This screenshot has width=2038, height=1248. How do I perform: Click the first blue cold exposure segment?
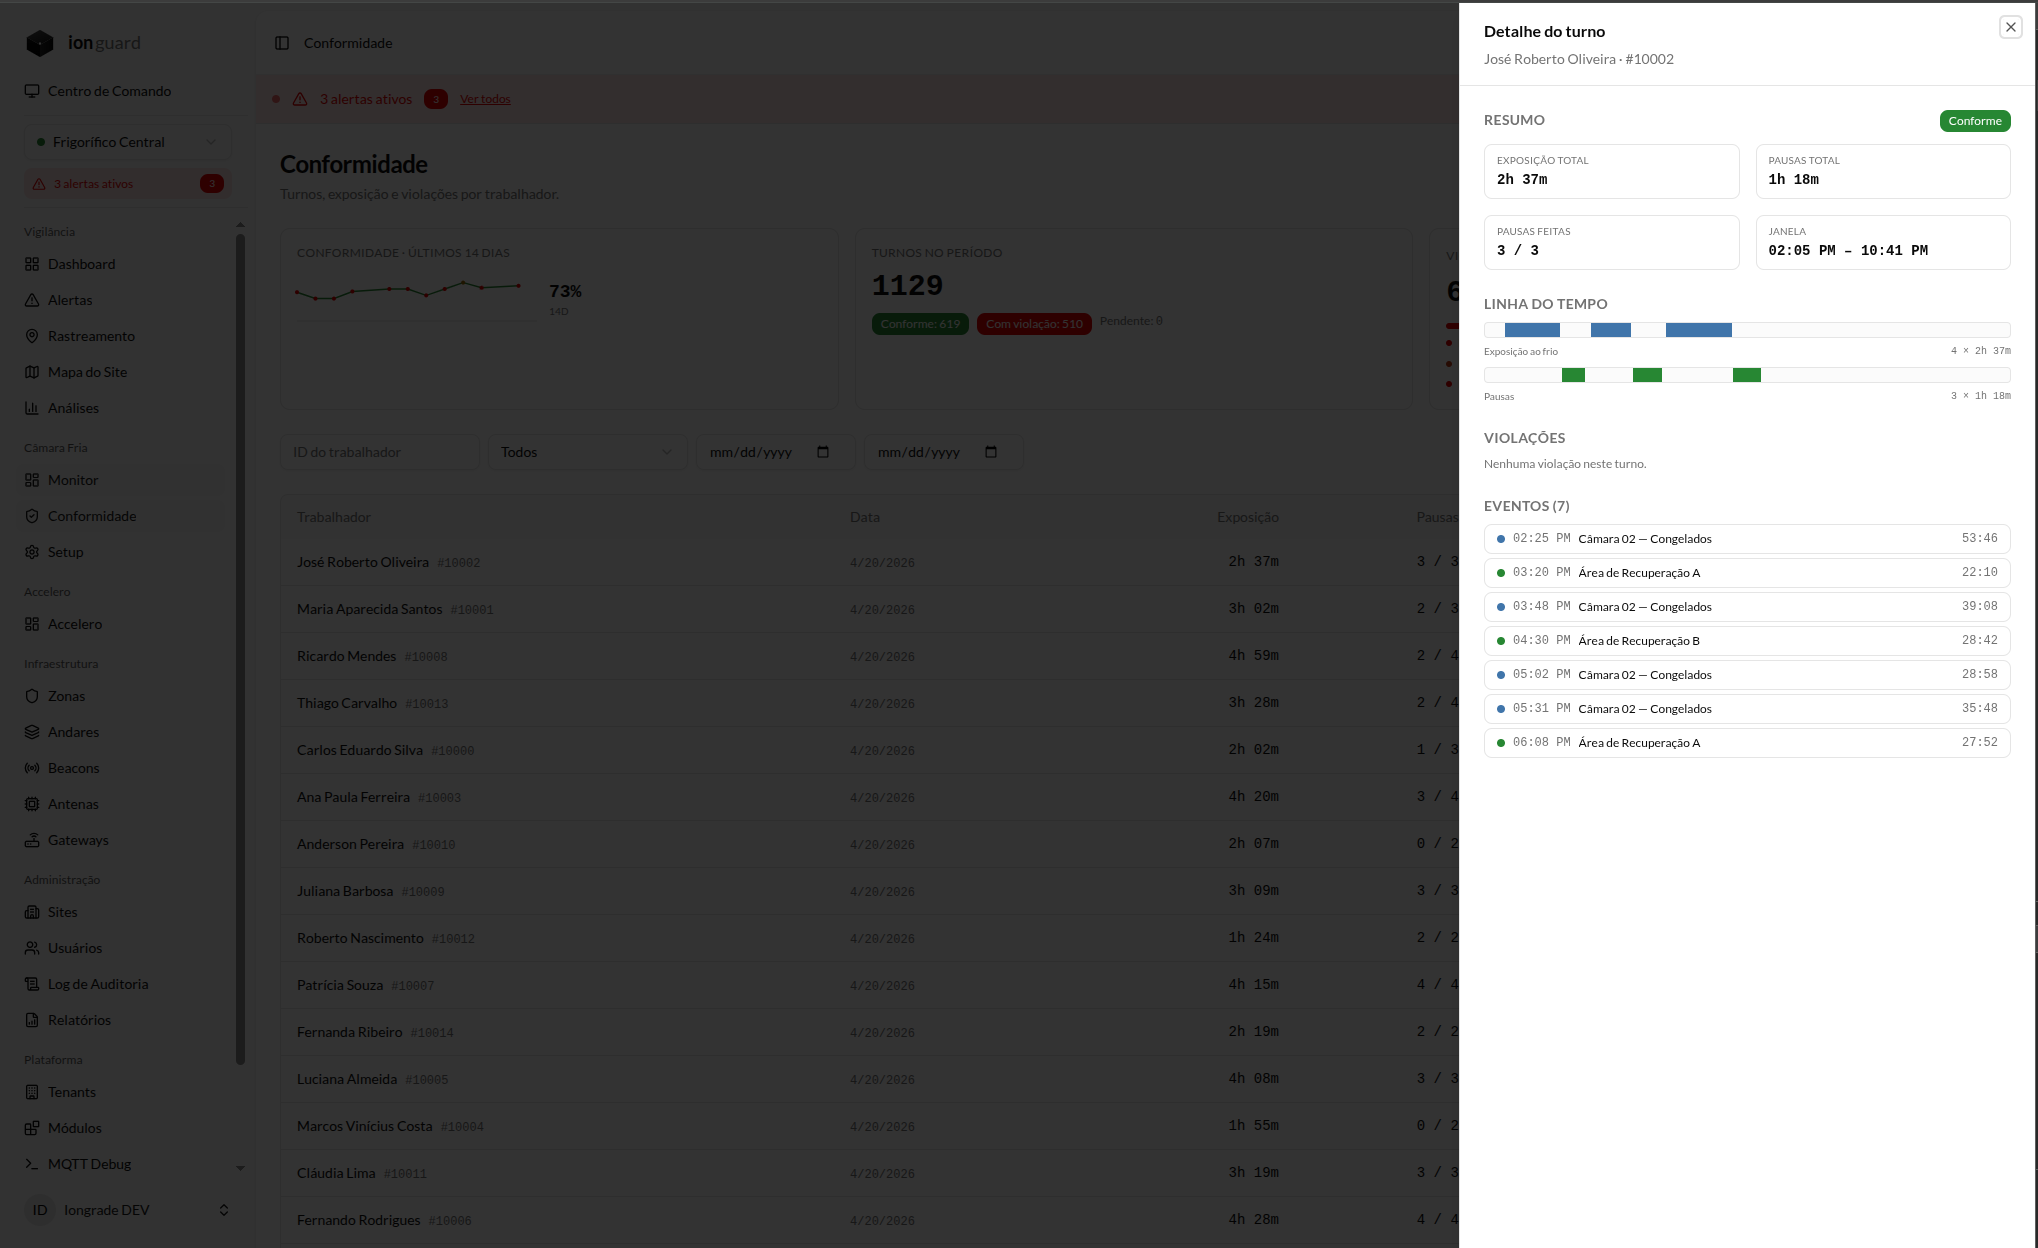[1532, 330]
